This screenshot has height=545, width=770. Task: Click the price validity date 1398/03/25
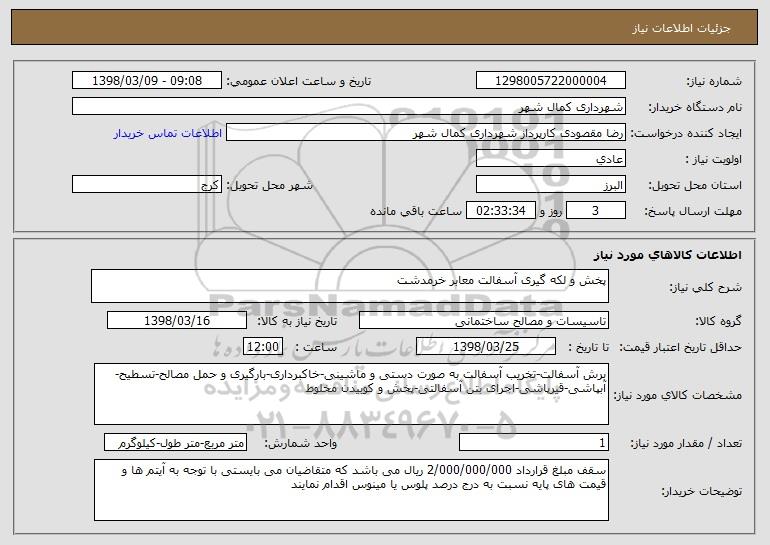coord(486,346)
